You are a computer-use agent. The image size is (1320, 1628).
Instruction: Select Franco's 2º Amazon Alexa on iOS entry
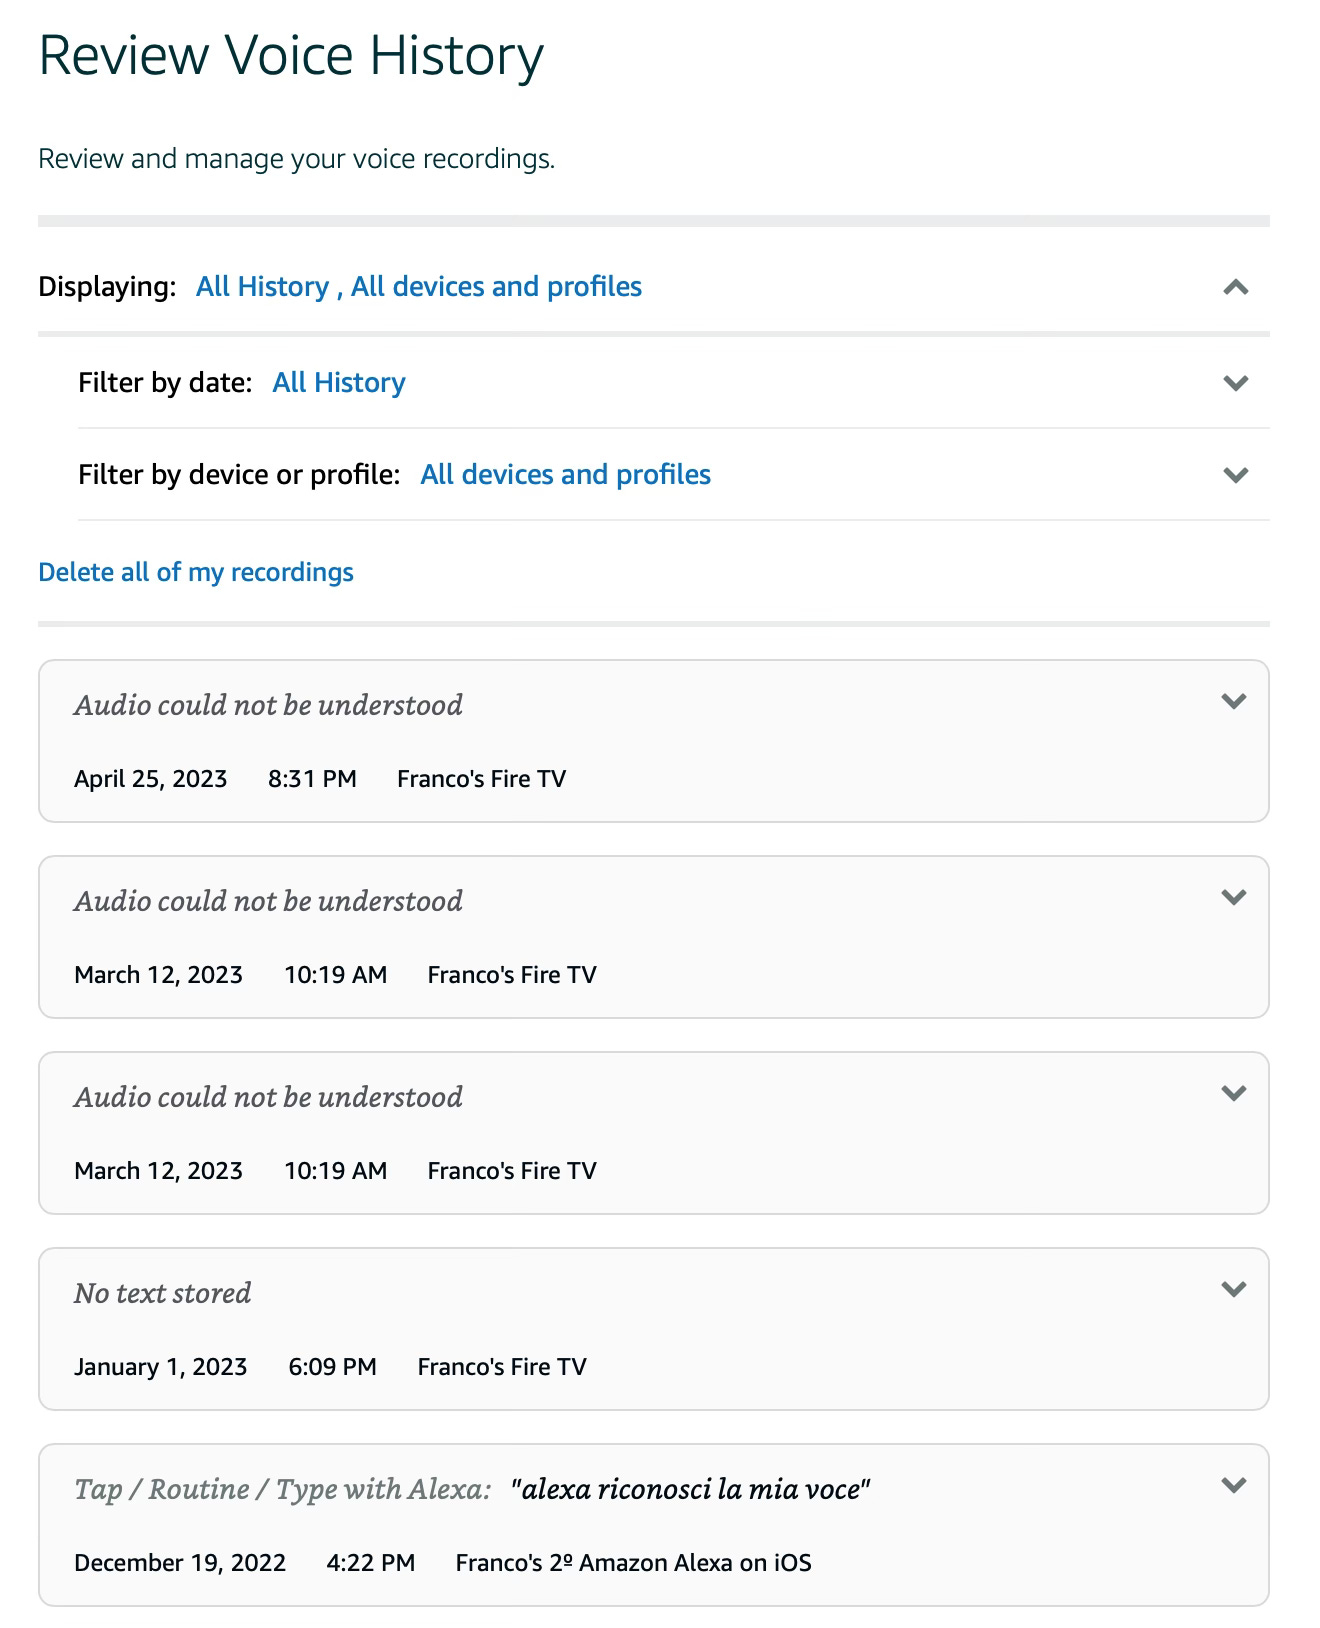(633, 1563)
